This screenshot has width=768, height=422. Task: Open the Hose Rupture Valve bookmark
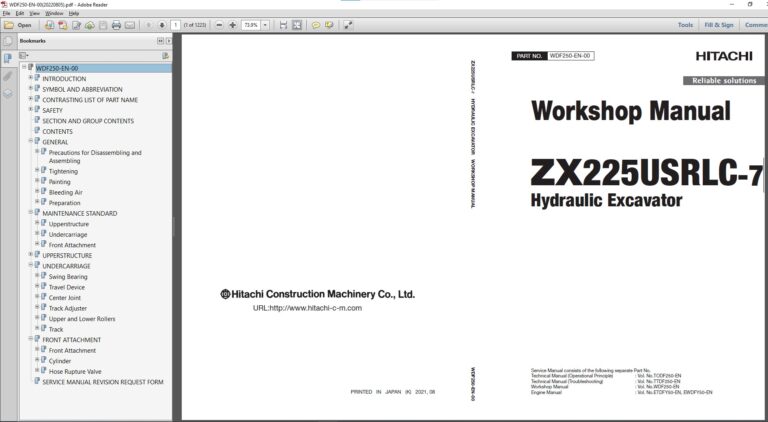click(75, 372)
